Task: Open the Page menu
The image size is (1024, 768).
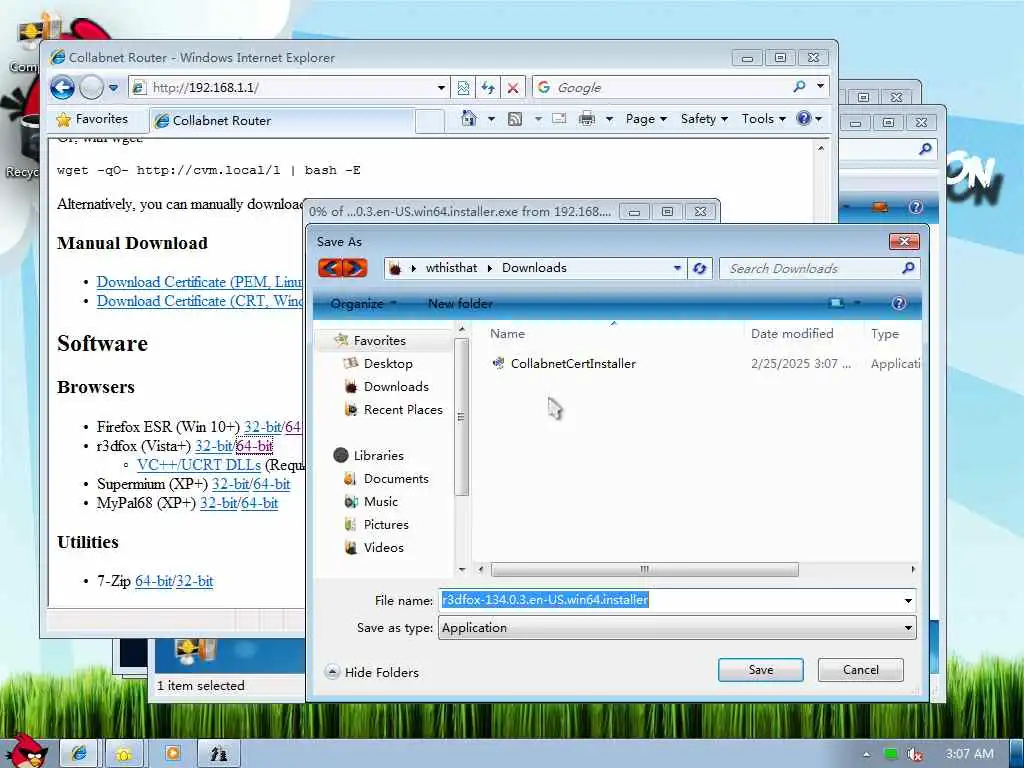Action: tap(646, 119)
